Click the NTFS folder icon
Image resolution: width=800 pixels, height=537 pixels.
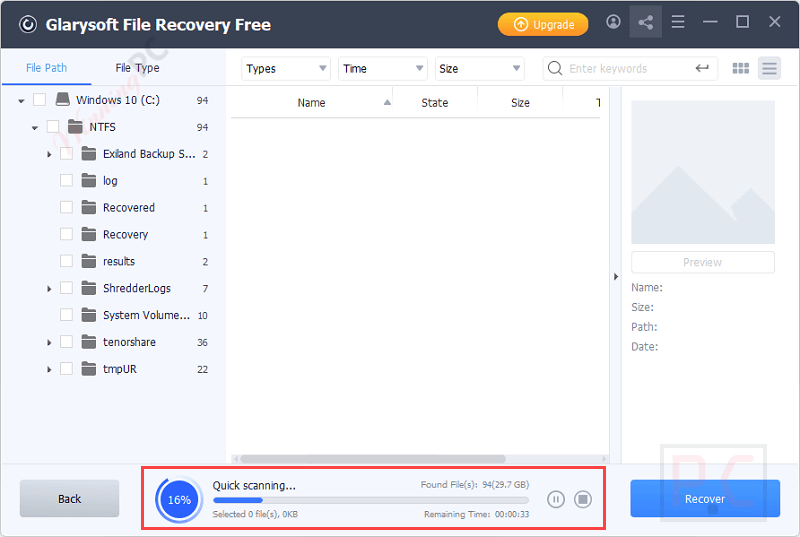pyautogui.click(x=76, y=126)
